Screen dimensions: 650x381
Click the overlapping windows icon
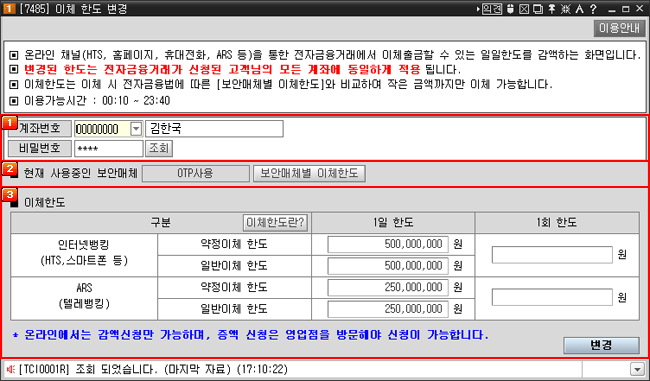click(538, 9)
